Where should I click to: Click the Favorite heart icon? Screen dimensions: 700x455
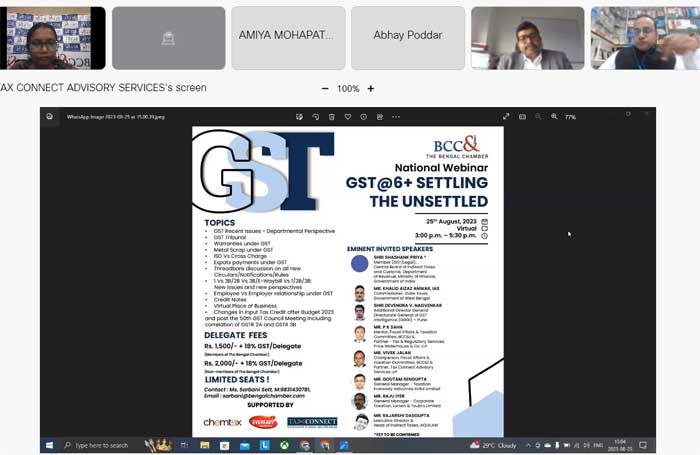pos(348,117)
